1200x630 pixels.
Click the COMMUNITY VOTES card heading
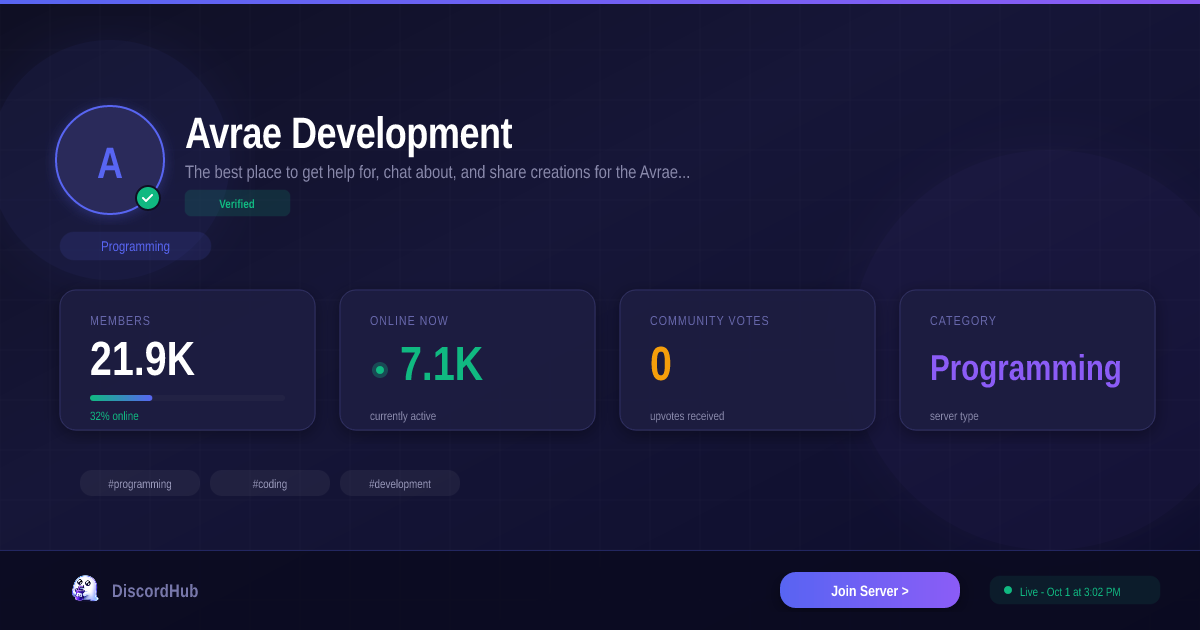(x=710, y=321)
